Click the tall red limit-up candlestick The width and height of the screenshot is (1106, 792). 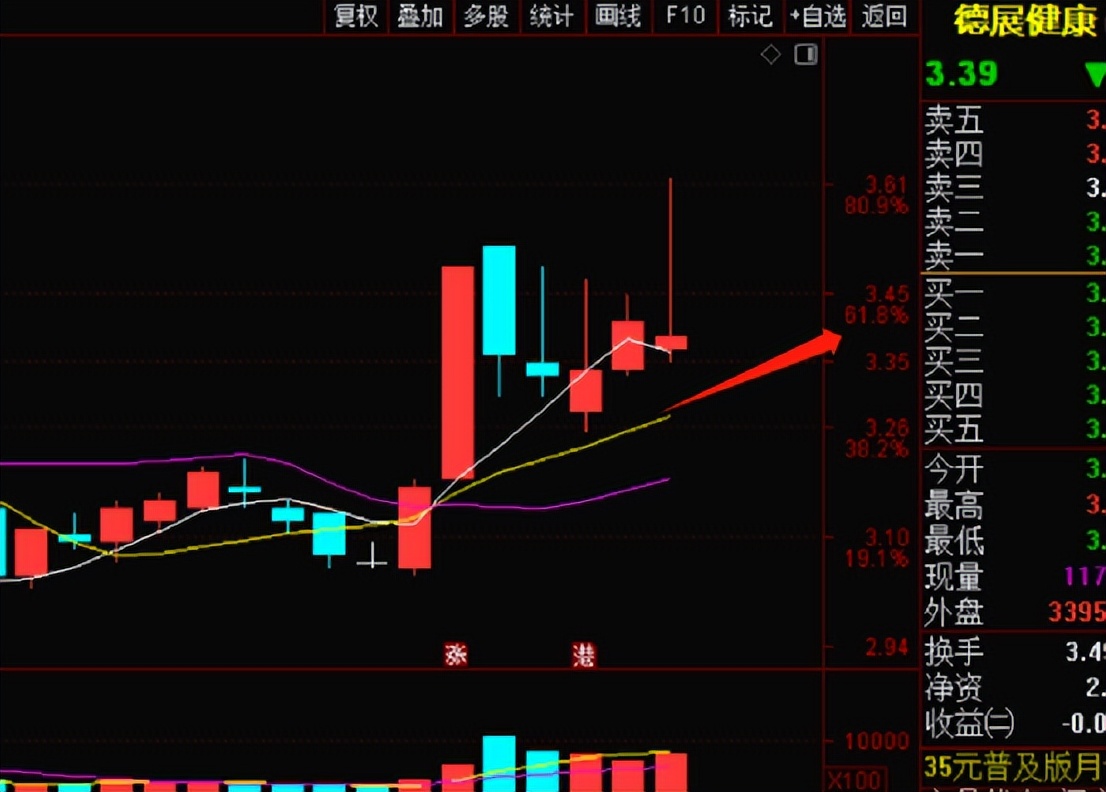click(x=458, y=372)
